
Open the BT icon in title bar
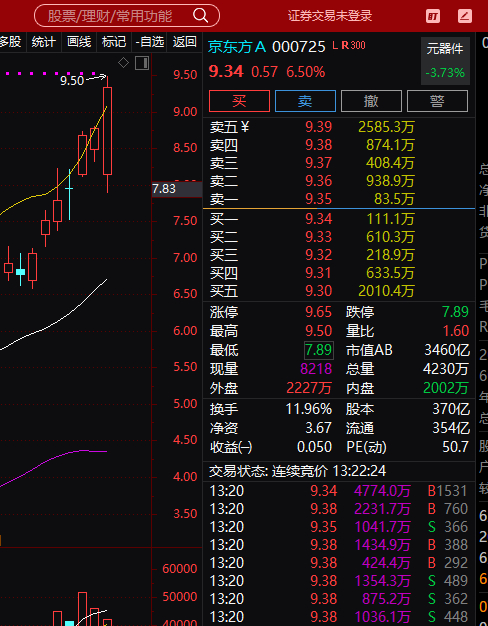pyautogui.click(x=433, y=16)
